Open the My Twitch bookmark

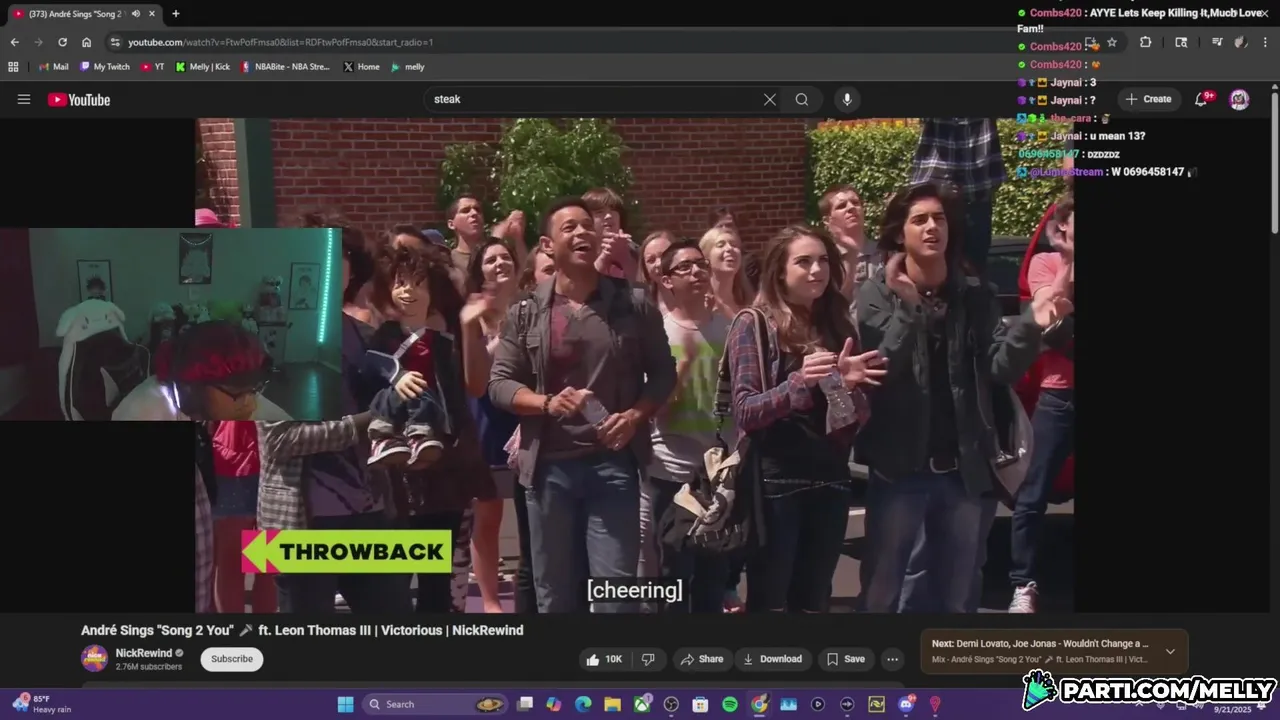pos(105,67)
